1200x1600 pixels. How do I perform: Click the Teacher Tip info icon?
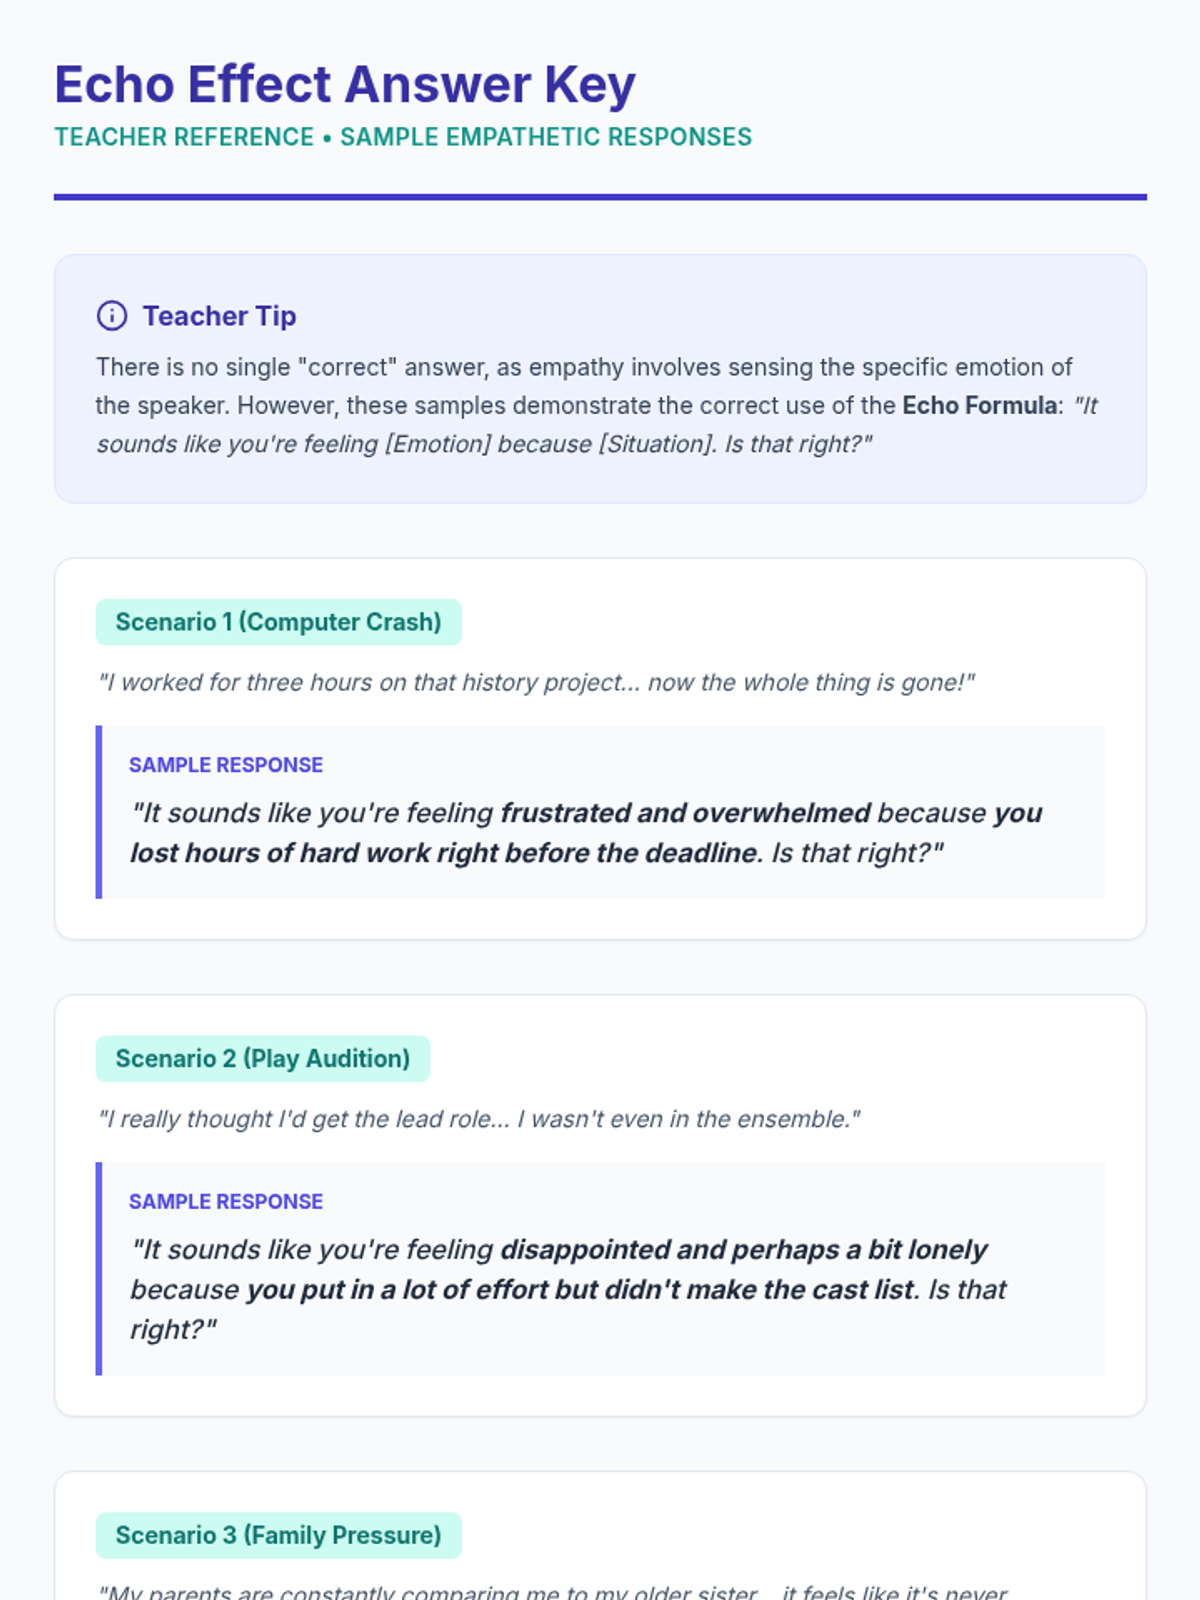(x=112, y=316)
